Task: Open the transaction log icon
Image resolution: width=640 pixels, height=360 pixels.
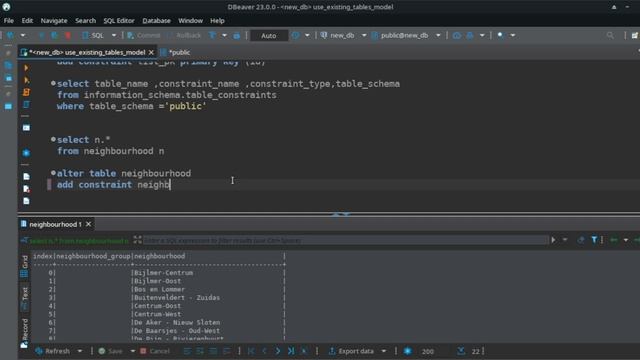Action: pyautogui.click(x=296, y=36)
